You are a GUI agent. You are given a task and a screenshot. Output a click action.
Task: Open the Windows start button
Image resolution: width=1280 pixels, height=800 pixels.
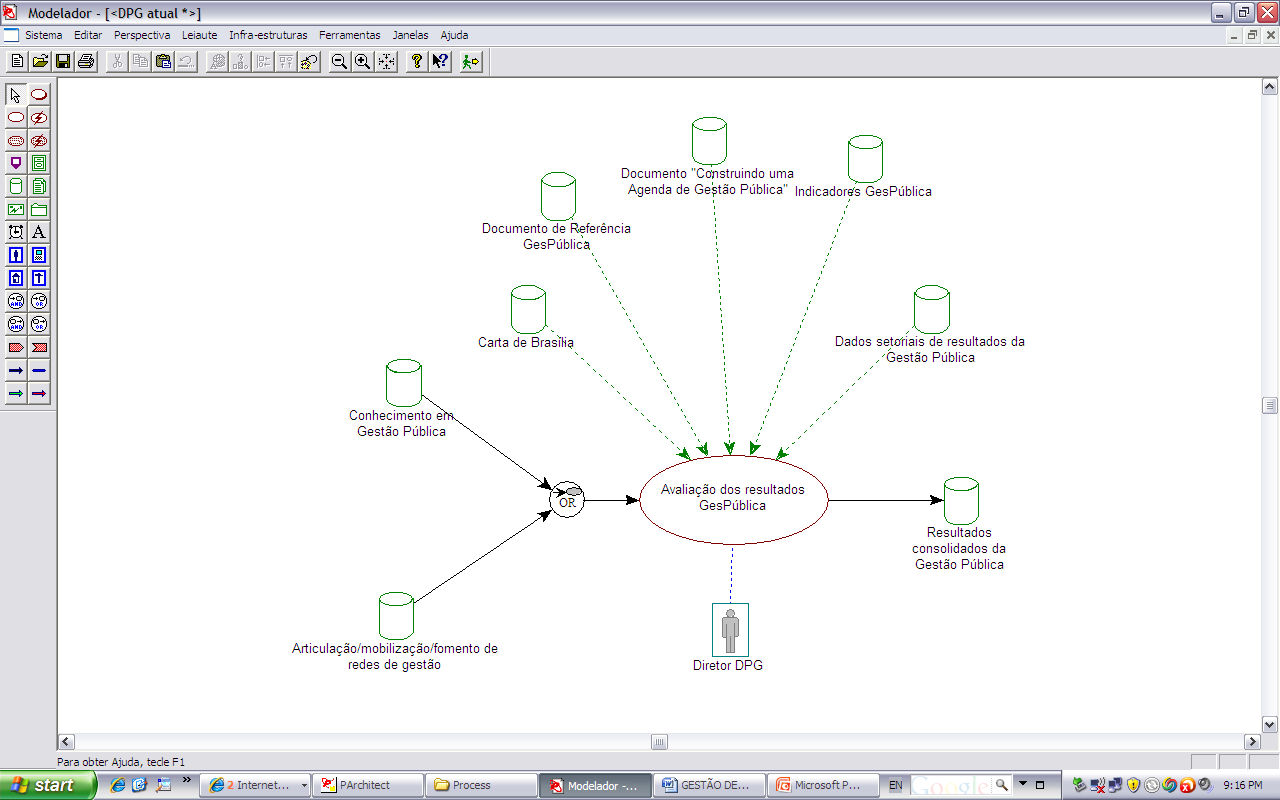(48, 785)
